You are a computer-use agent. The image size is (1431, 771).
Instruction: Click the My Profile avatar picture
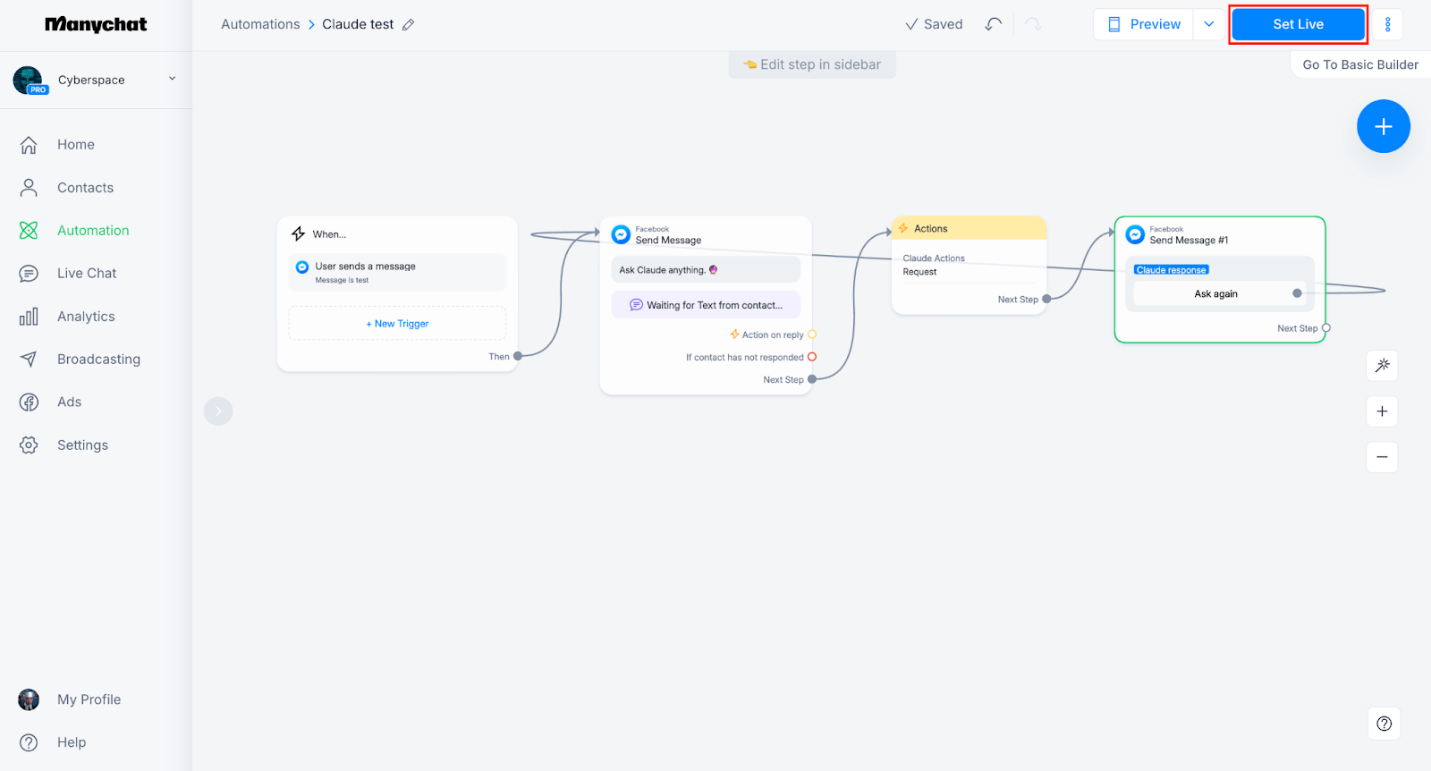tap(29, 699)
